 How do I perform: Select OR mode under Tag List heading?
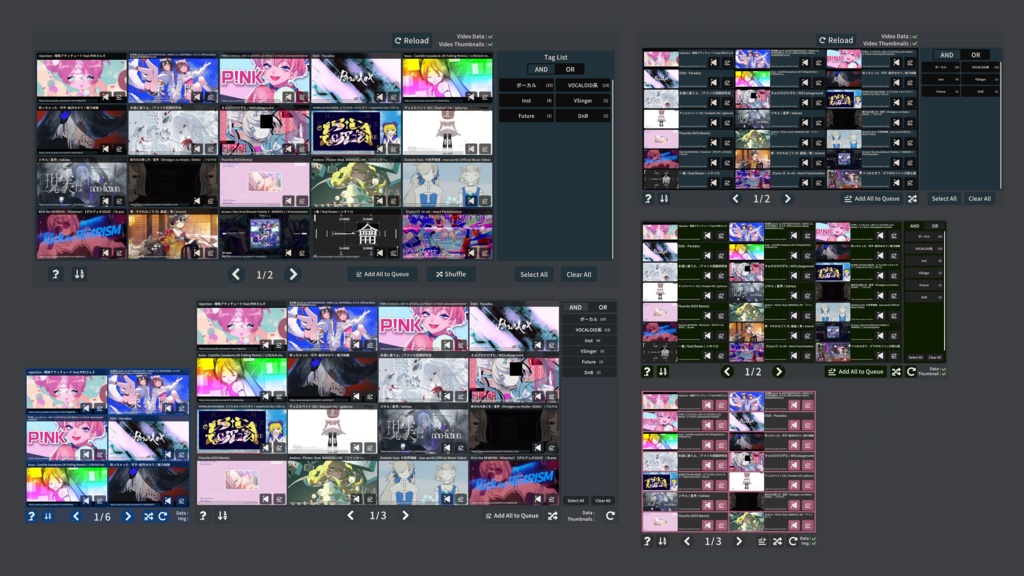(570, 69)
